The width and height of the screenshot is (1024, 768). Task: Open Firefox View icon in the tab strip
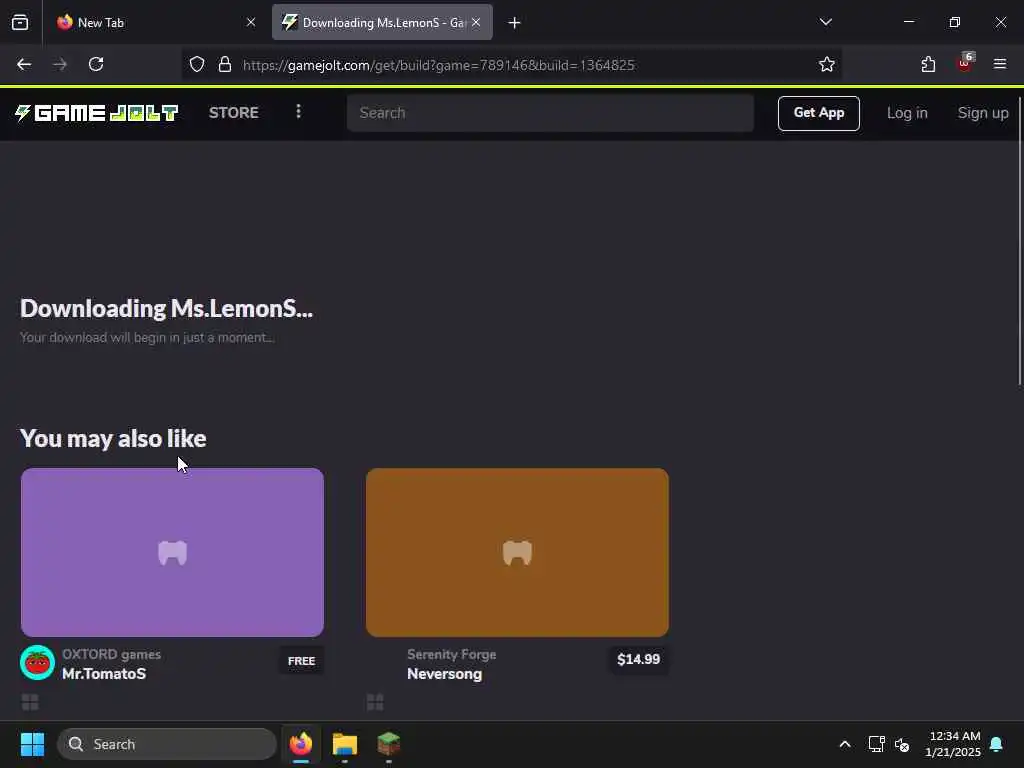[x=20, y=22]
